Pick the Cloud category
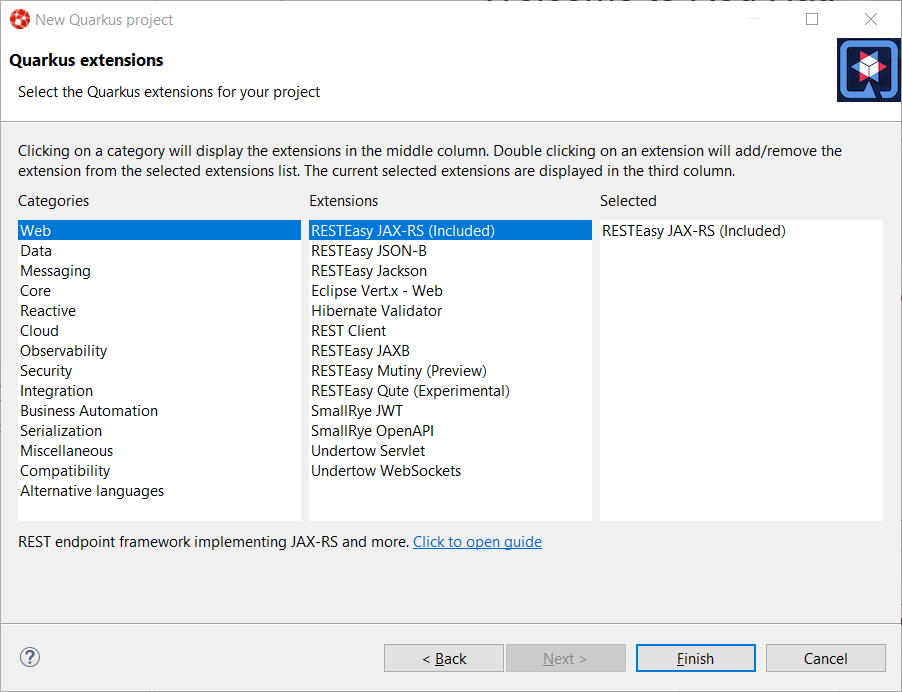This screenshot has height=692, width=902. point(159,331)
